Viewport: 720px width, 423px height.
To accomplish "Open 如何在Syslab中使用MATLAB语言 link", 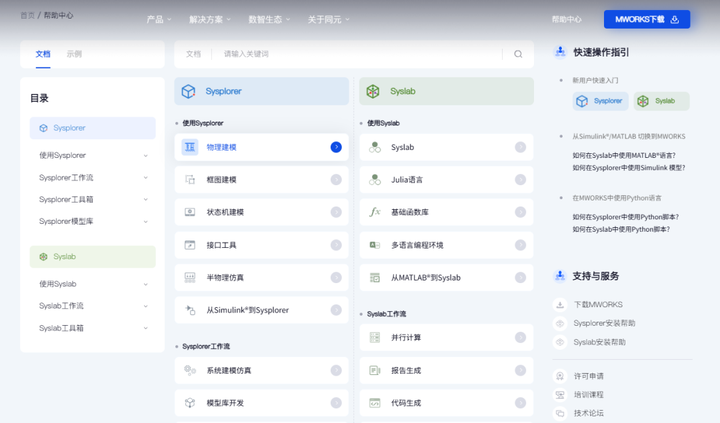I will (624, 155).
